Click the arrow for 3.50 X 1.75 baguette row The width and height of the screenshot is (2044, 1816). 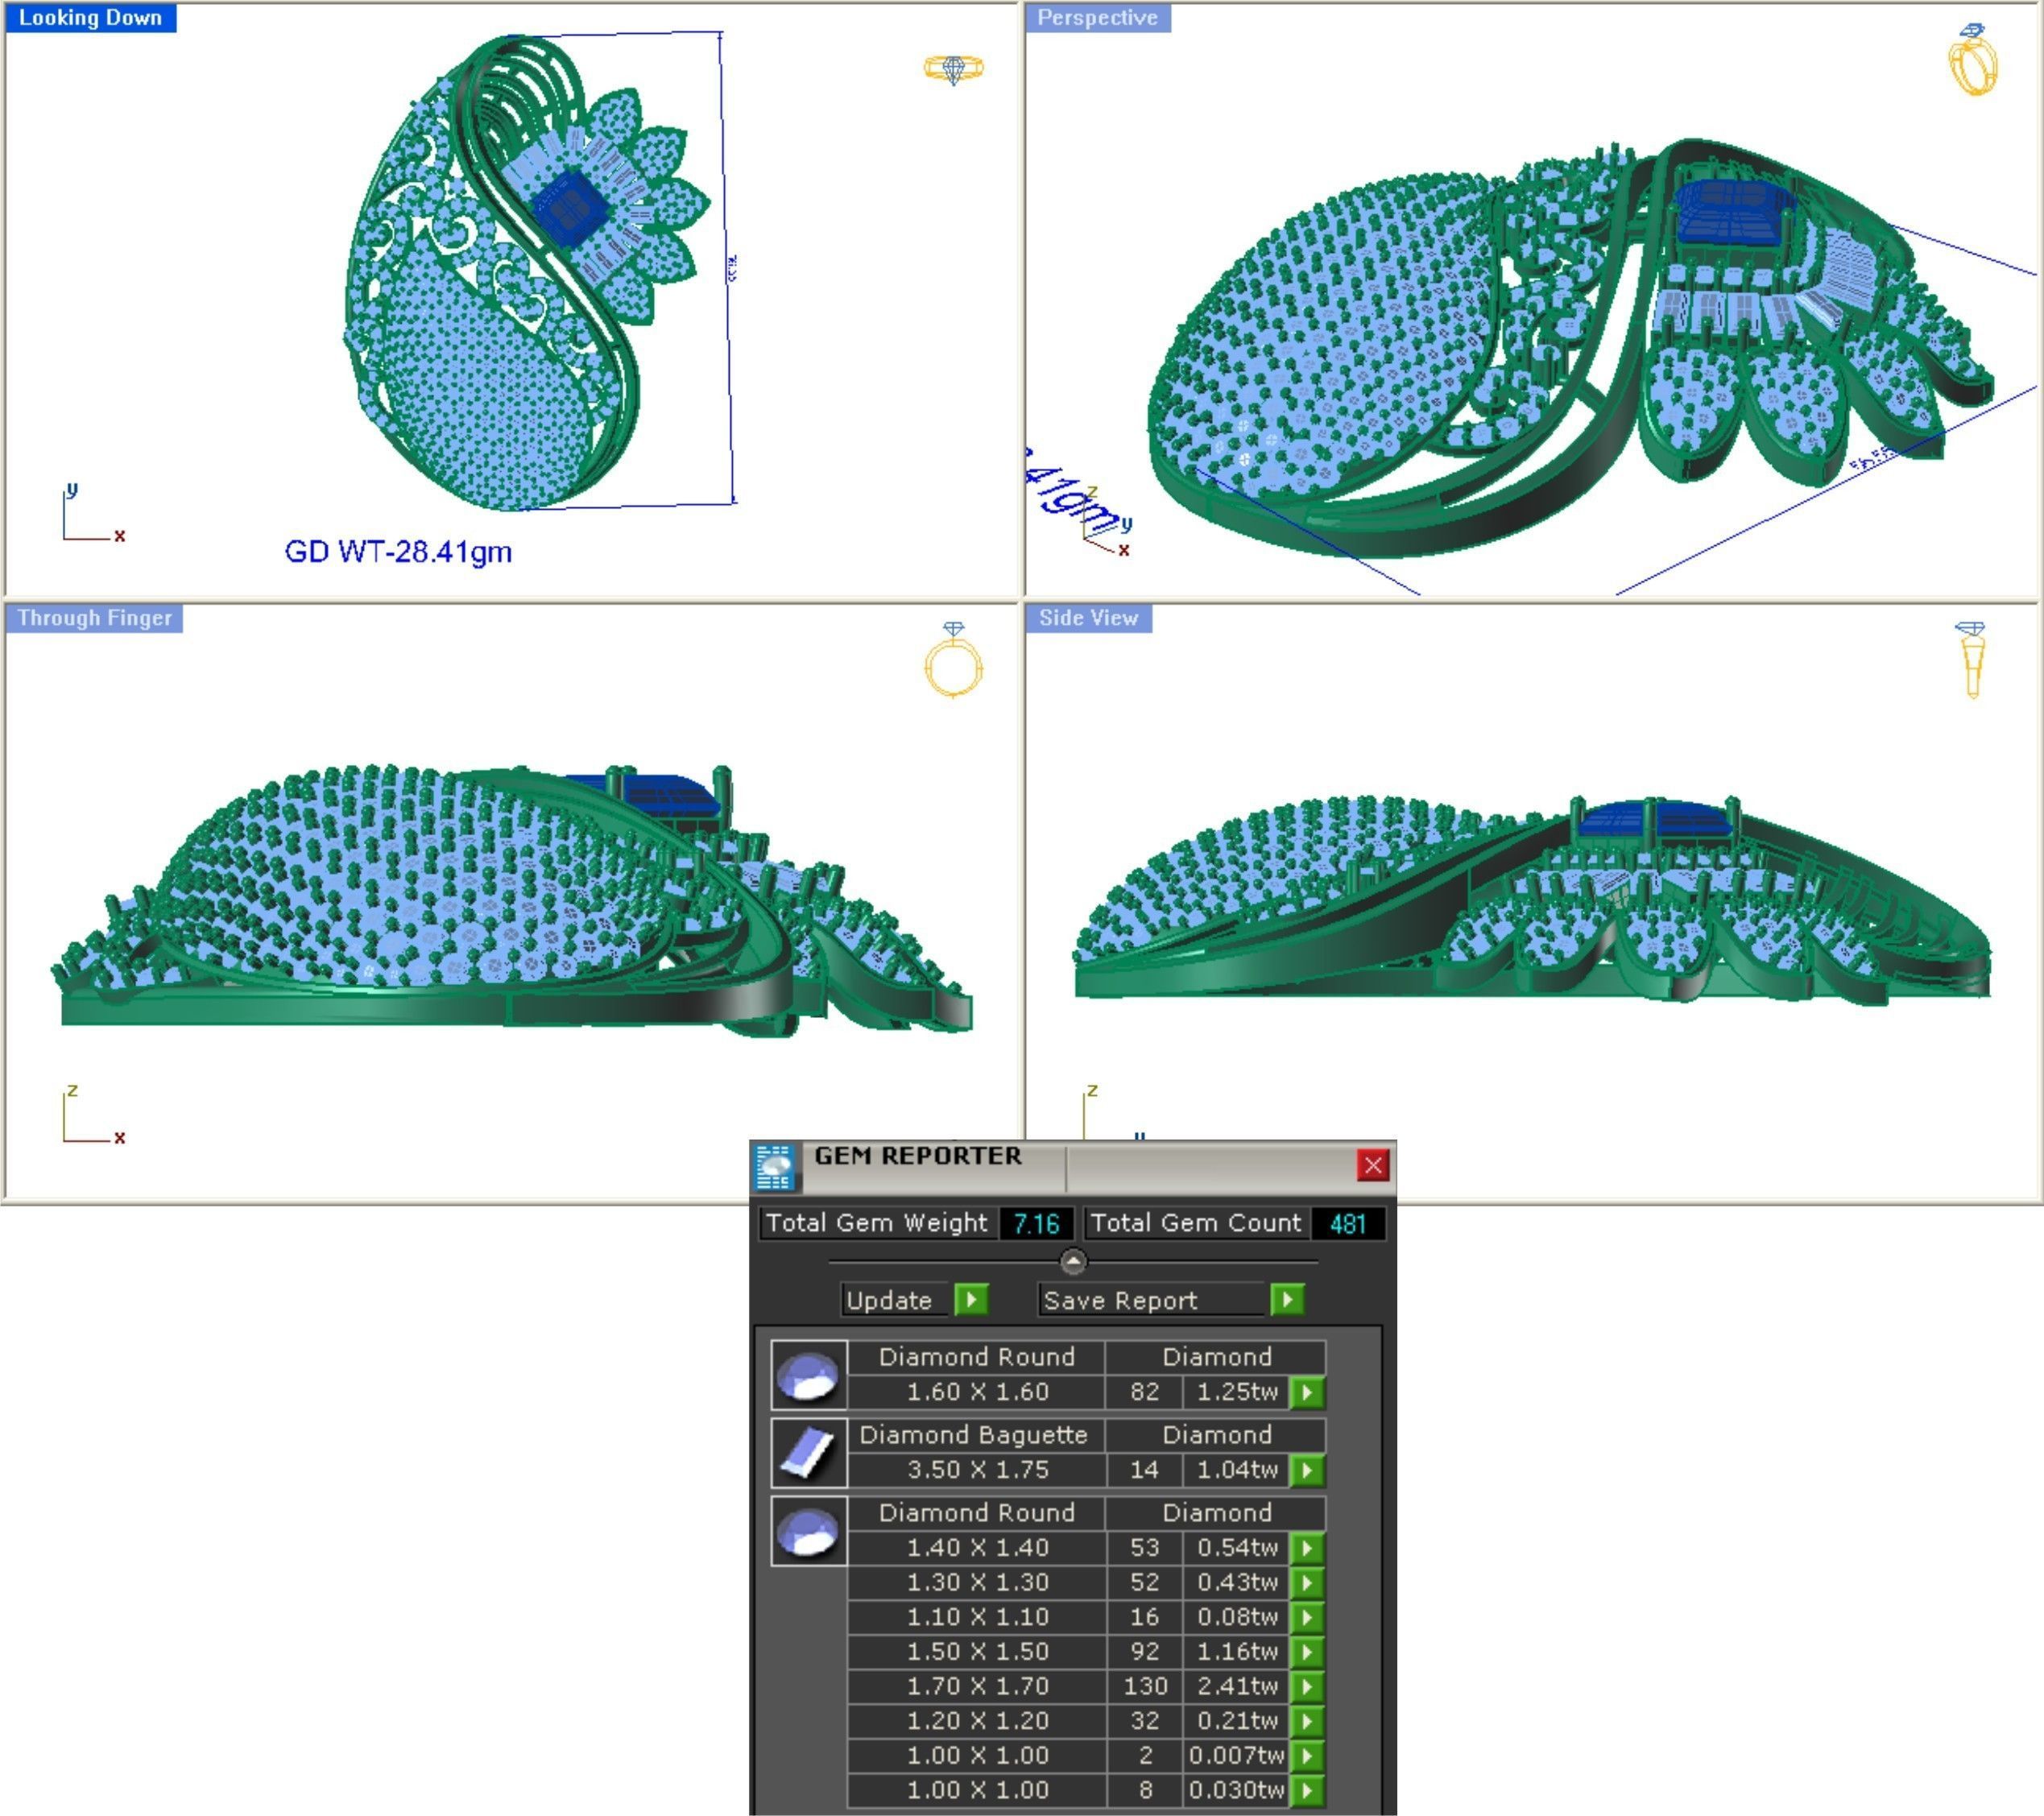click(x=1307, y=1470)
